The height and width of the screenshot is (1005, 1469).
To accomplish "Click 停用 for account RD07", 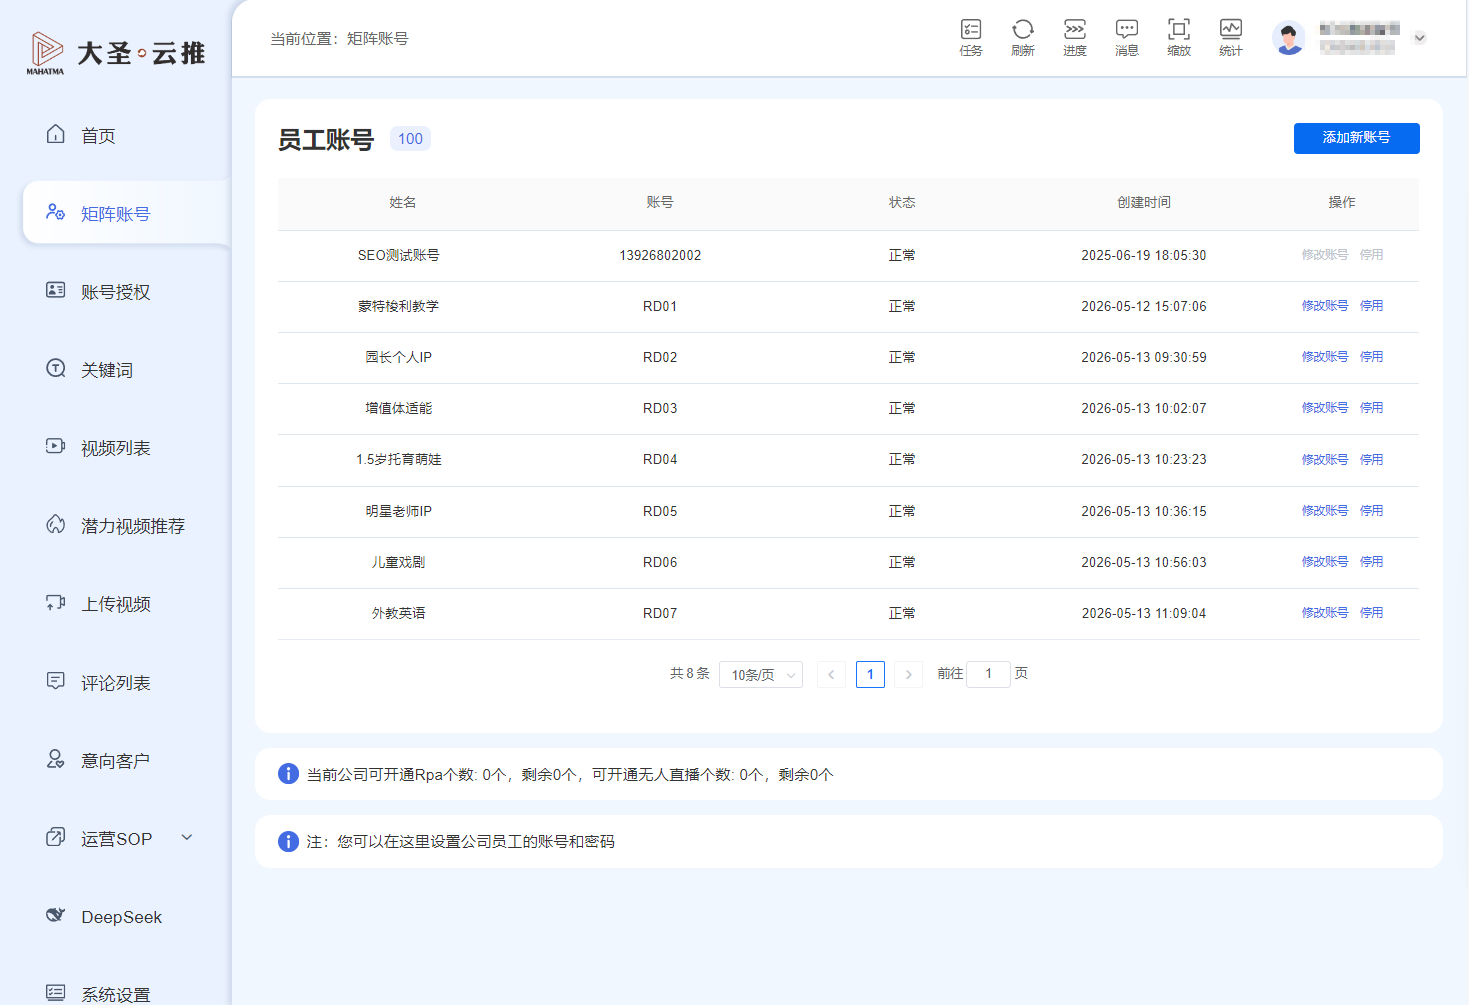I will pos(1372,613).
